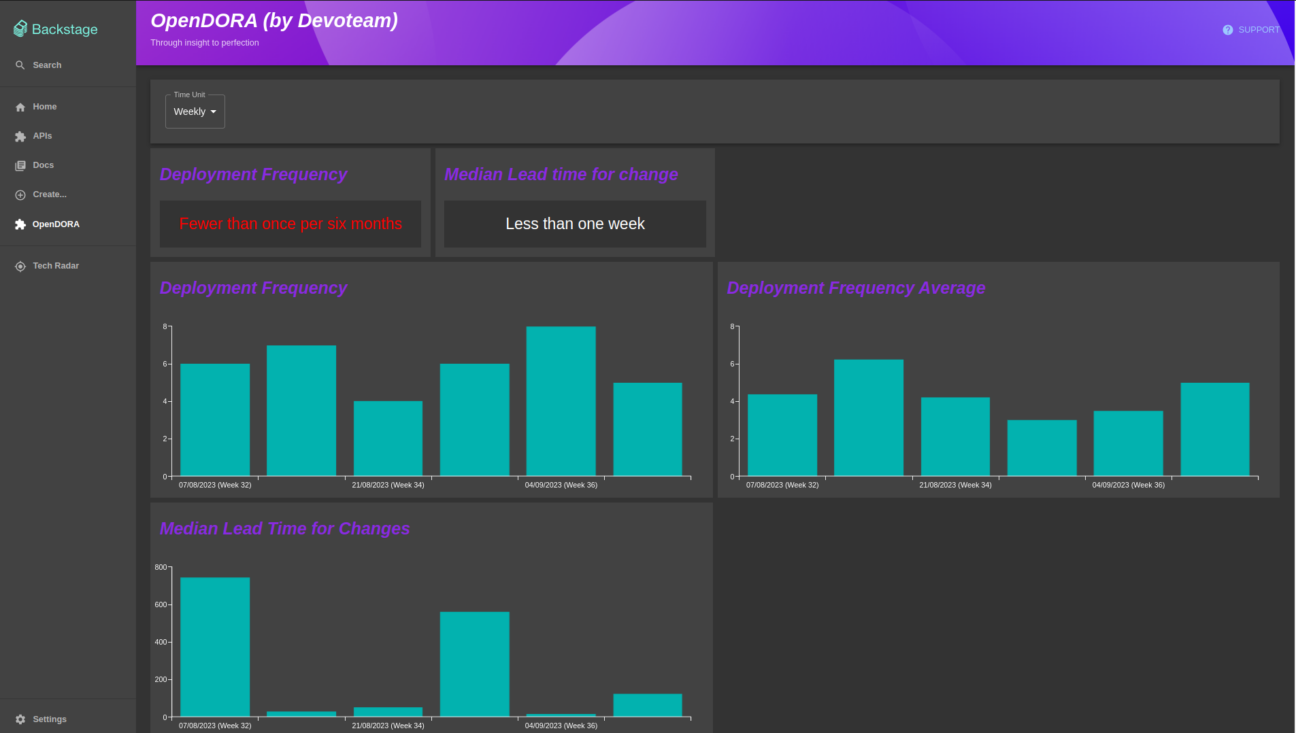The width and height of the screenshot is (1296, 733).
Task: Click Week 32 bar in Median Lead Time chart
Action: (x=215, y=647)
